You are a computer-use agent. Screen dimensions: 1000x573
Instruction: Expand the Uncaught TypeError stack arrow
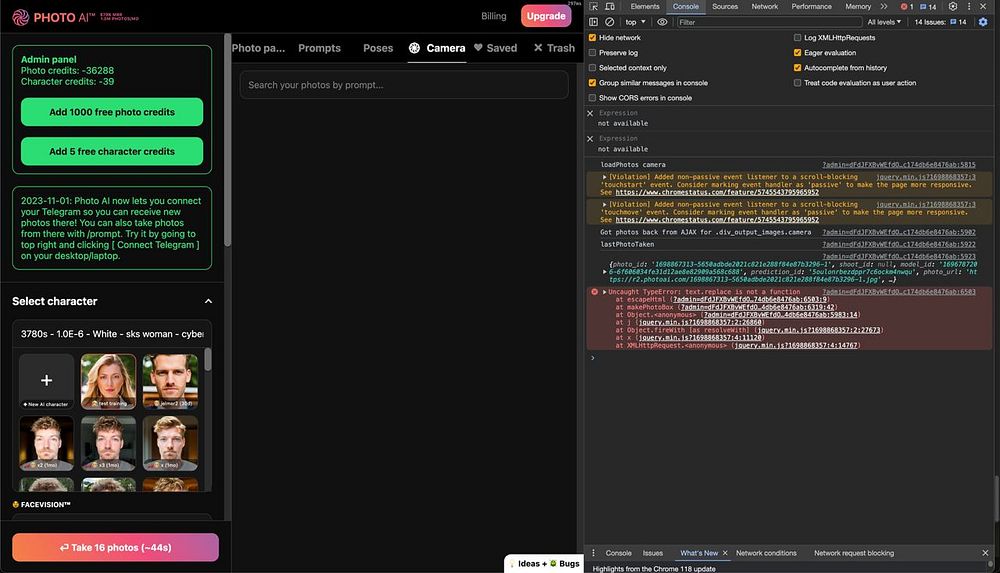pyautogui.click(x=605, y=292)
